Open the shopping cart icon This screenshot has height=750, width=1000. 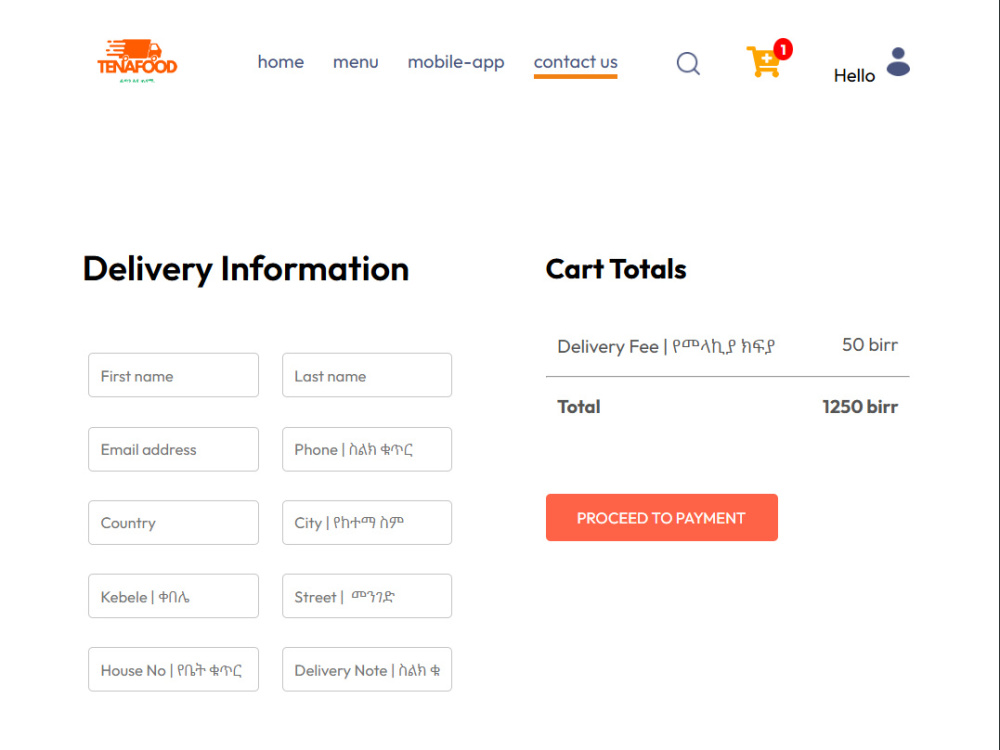(763, 62)
